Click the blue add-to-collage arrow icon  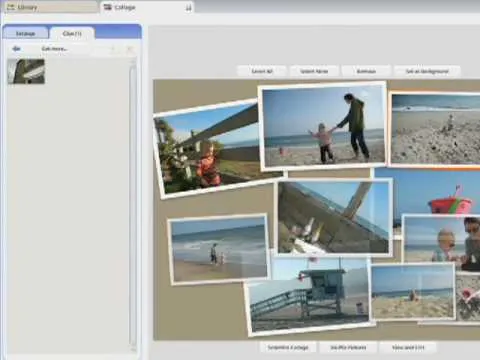[16, 49]
